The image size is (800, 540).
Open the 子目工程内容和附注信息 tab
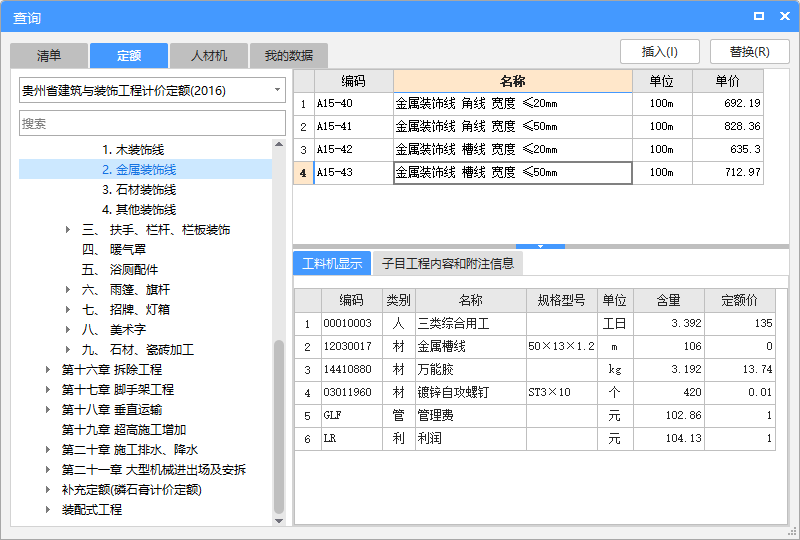point(447,263)
